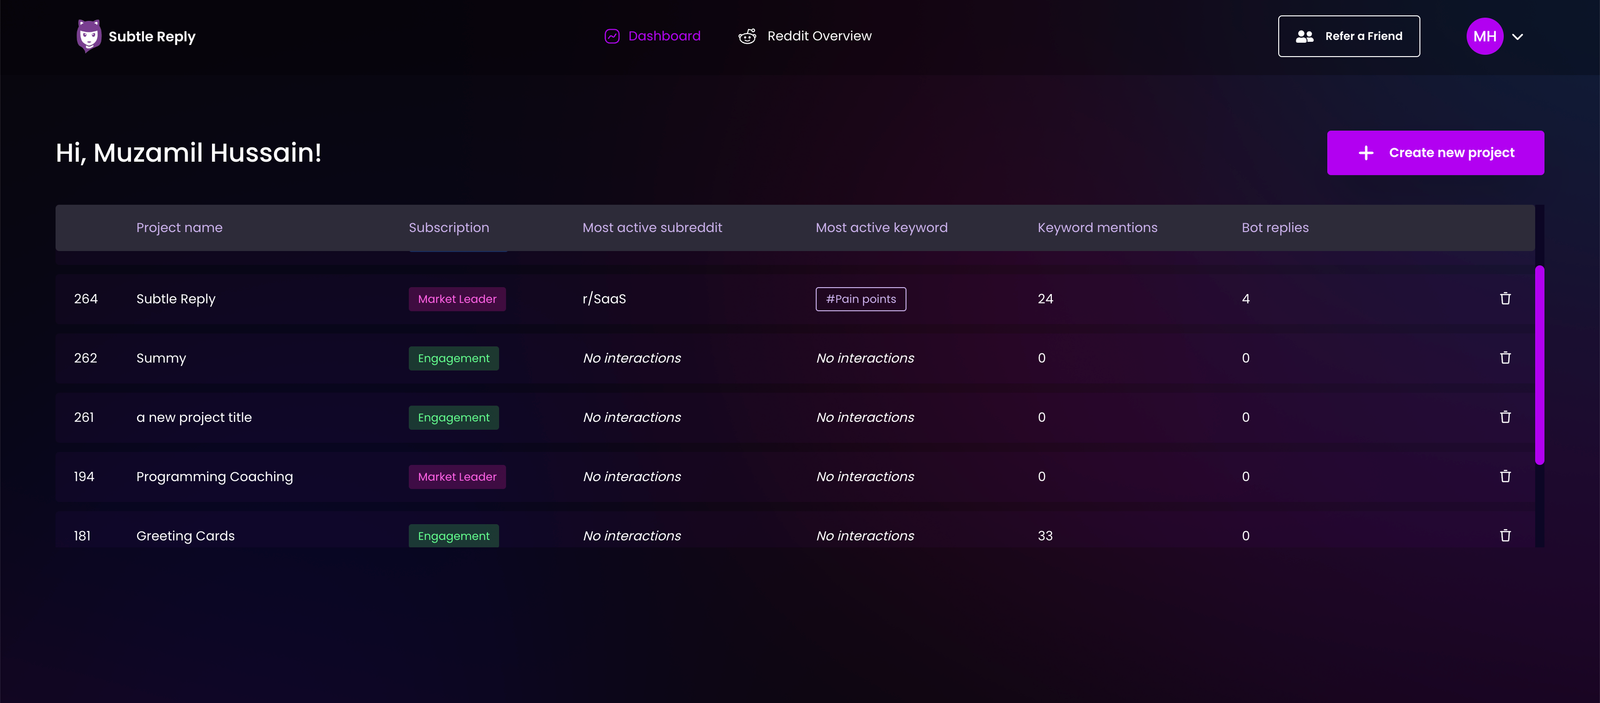Image resolution: width=1600 pixels, height=703 pixels.
Task: Click keyword mentions value 33
Action: pyautogui.click(x=1046, y=536)
